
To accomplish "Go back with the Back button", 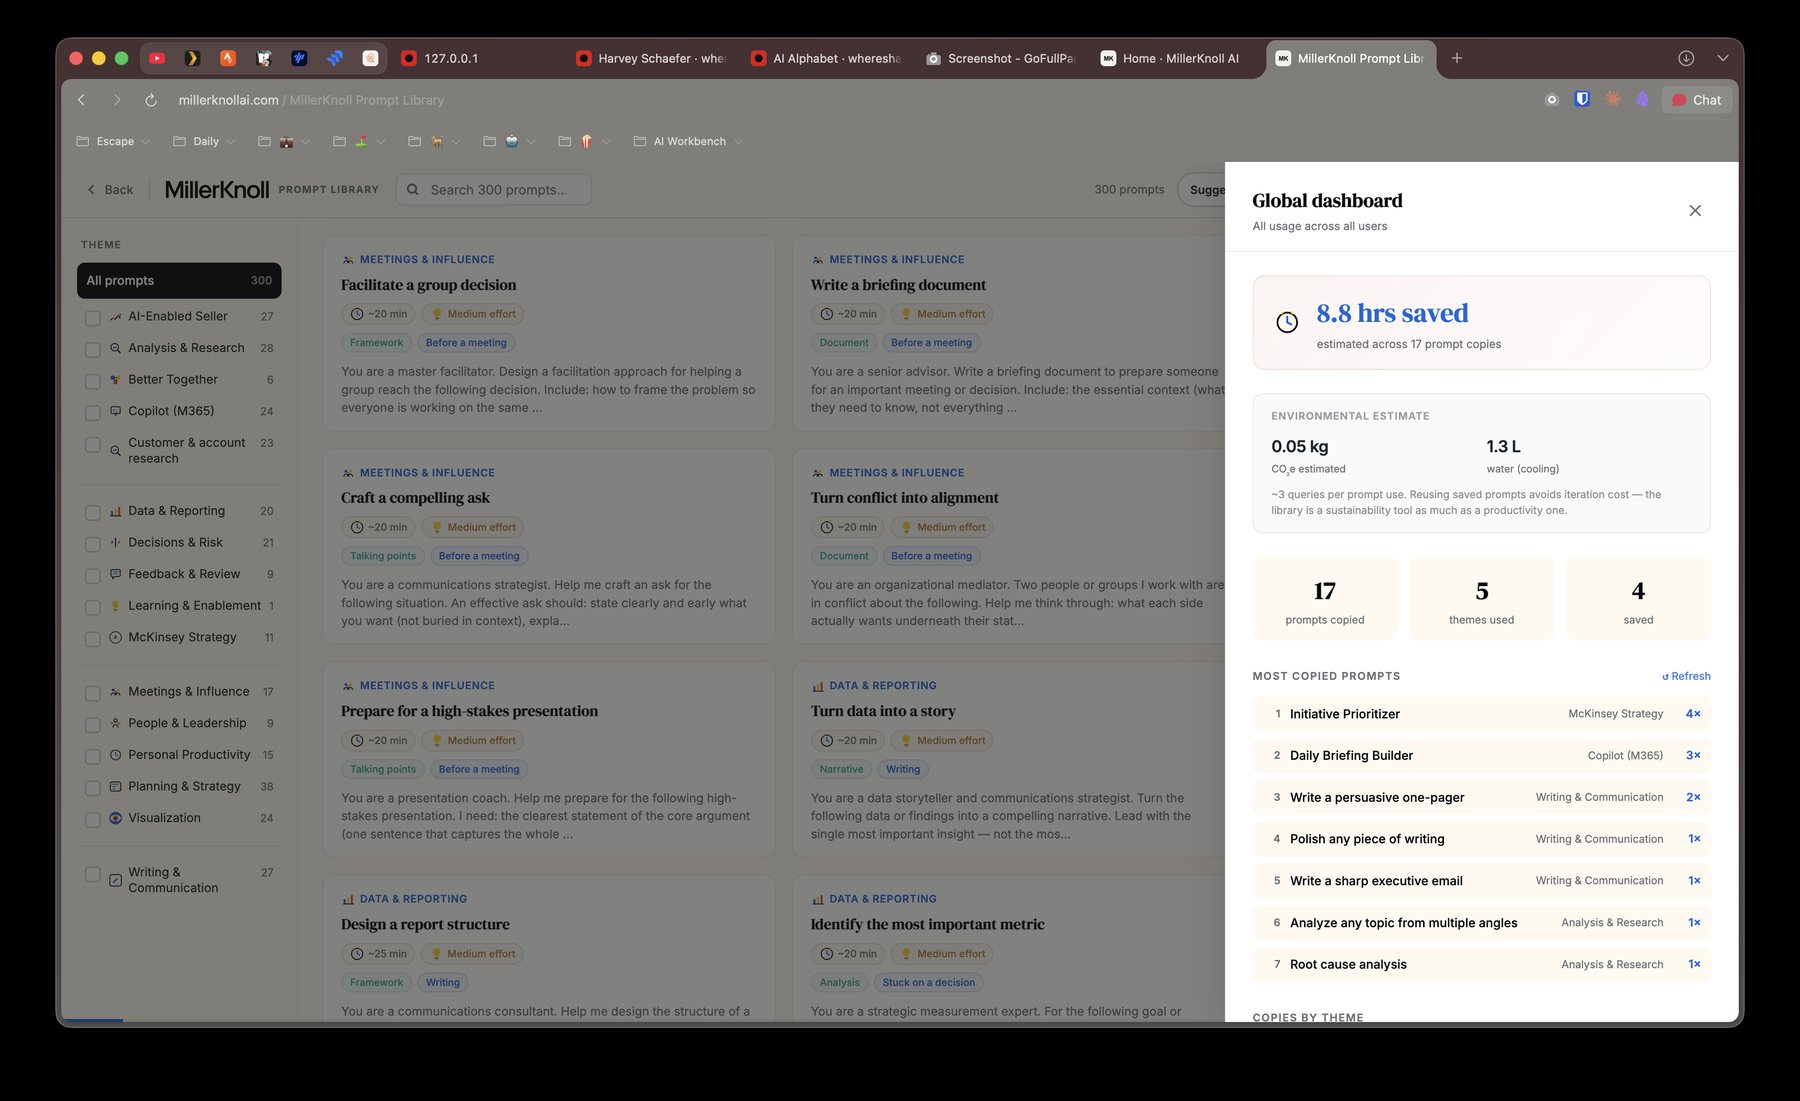I will tap(110, 190).
